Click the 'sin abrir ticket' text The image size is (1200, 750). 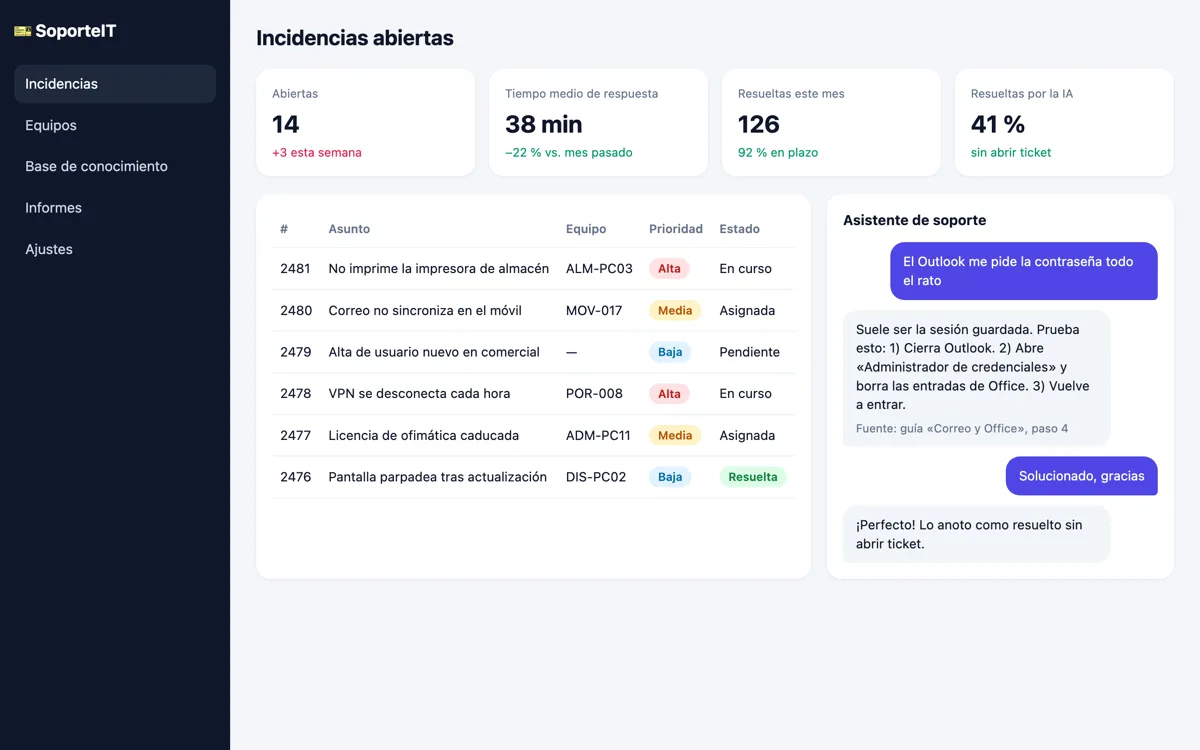pyautogui.click(x=1011, y=153)
